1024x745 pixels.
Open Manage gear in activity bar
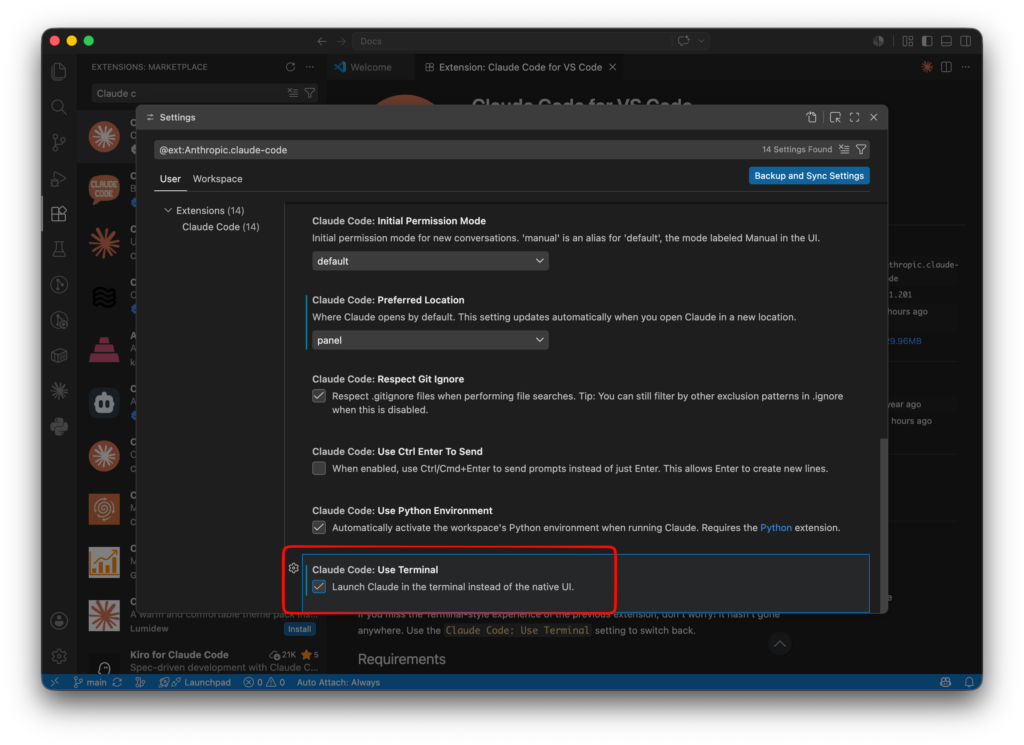(x=59, y=656)
